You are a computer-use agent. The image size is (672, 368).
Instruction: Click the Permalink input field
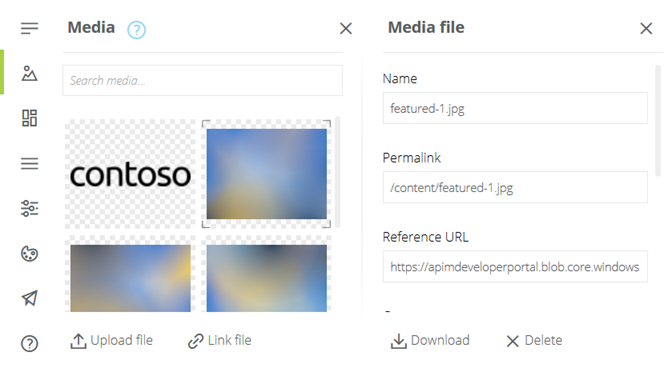(x=515, y=188)
